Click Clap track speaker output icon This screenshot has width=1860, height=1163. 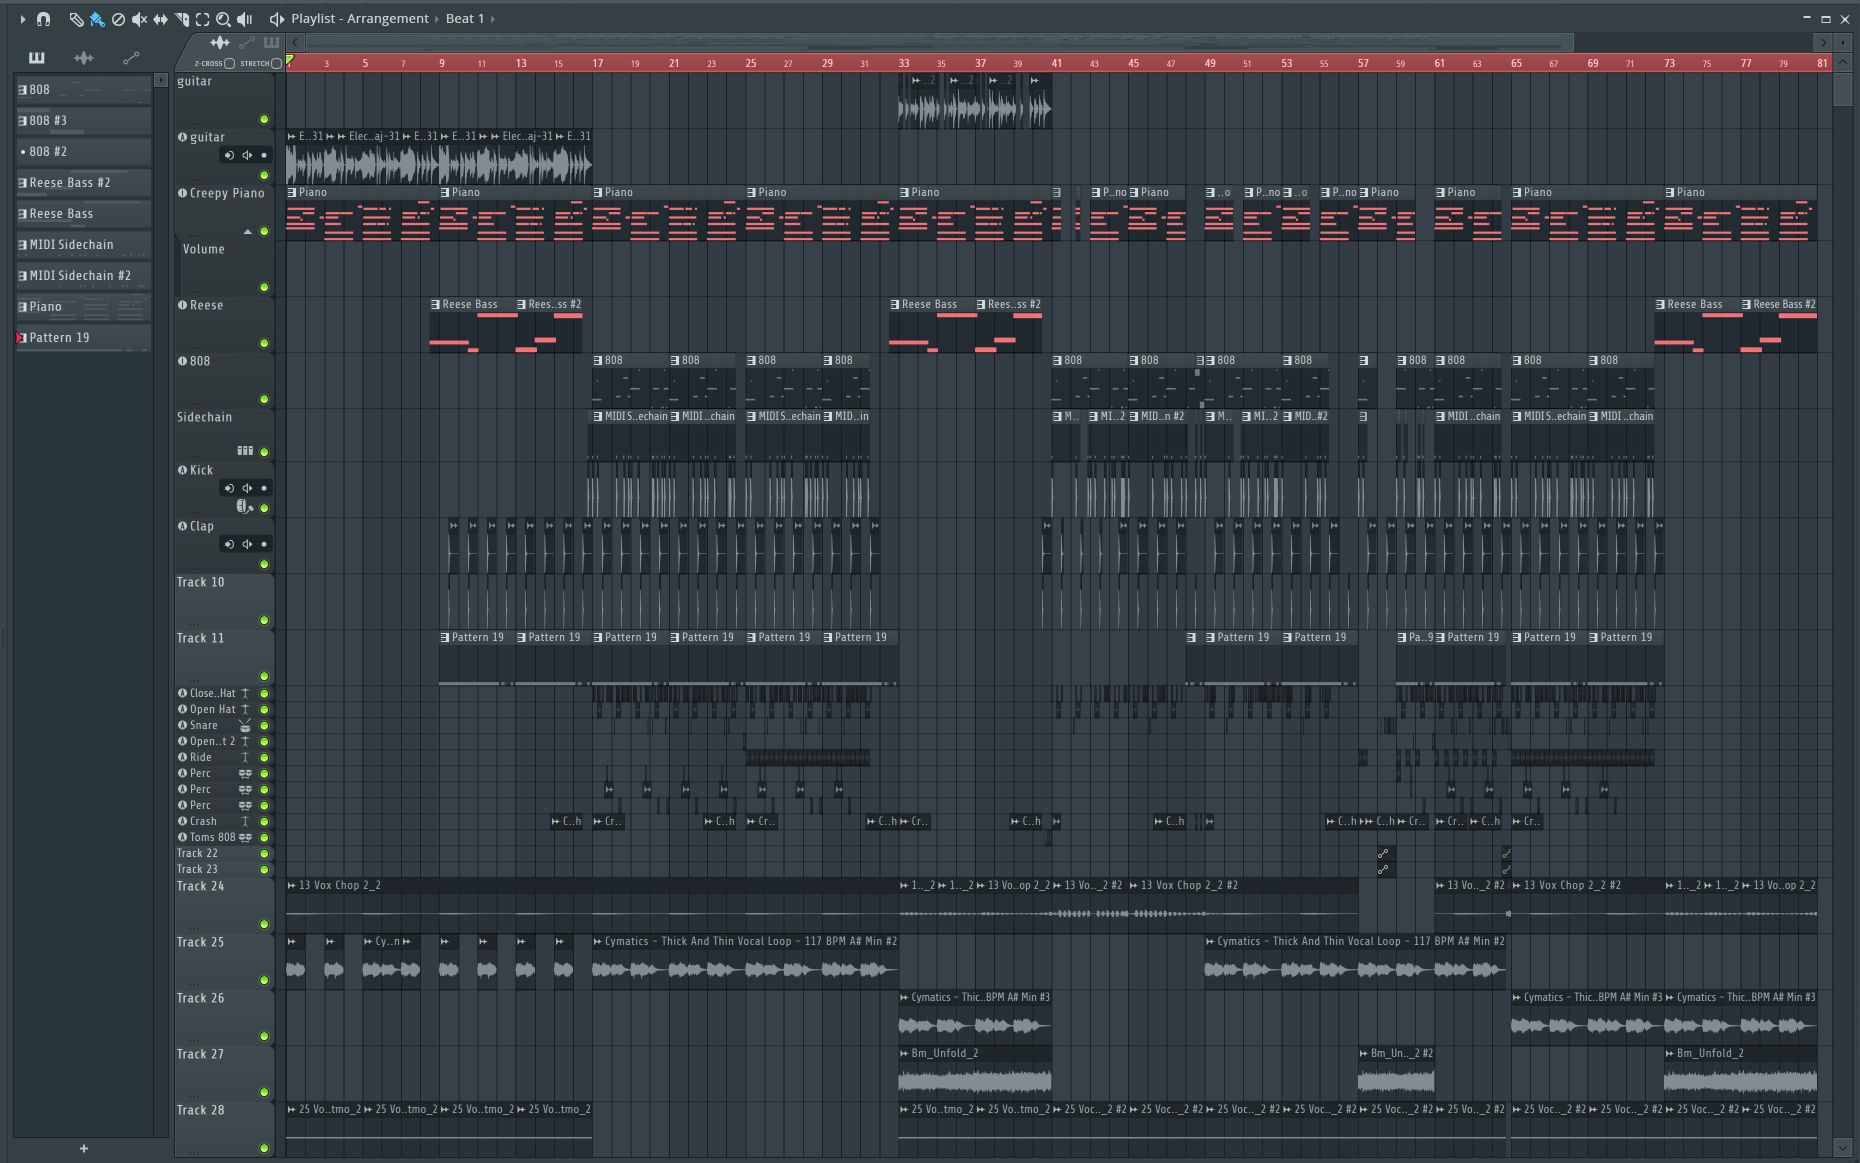[x=247, y=544]
